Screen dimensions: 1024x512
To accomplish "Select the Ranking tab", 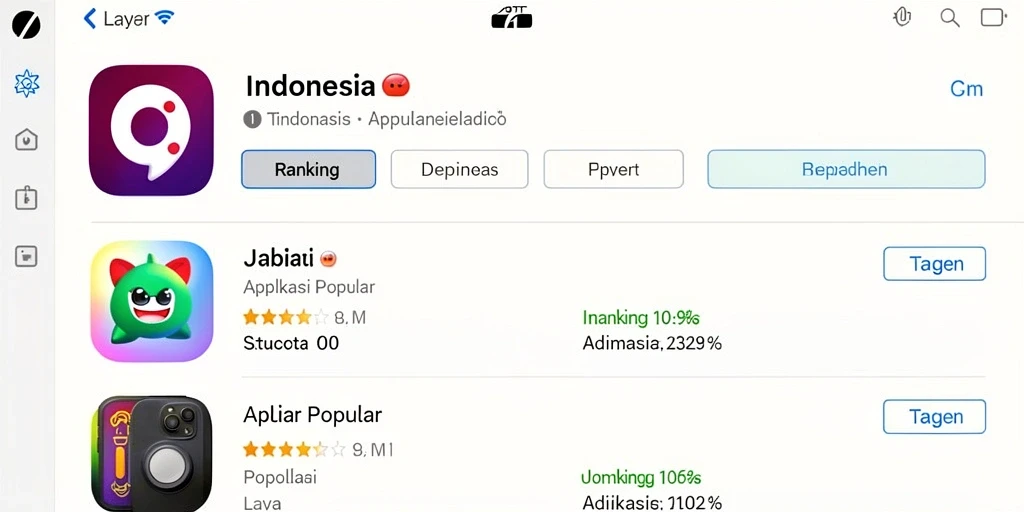I will 308,169.
